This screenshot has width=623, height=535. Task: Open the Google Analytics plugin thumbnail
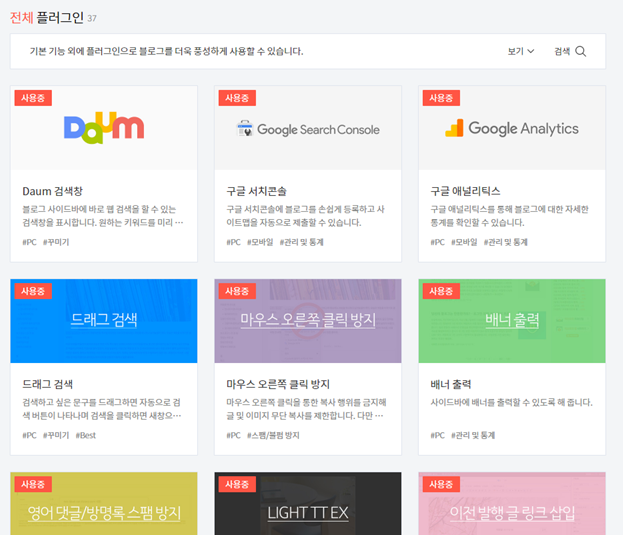[x=512, y=128]
